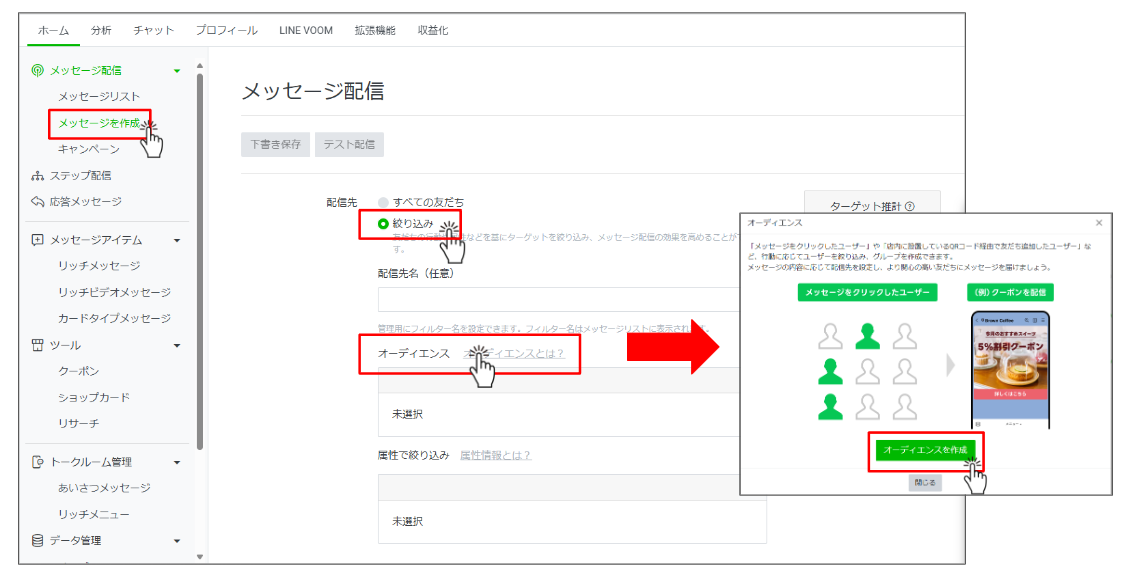
Task: Open the LINE VOOM tab
Action: point(306,30)
